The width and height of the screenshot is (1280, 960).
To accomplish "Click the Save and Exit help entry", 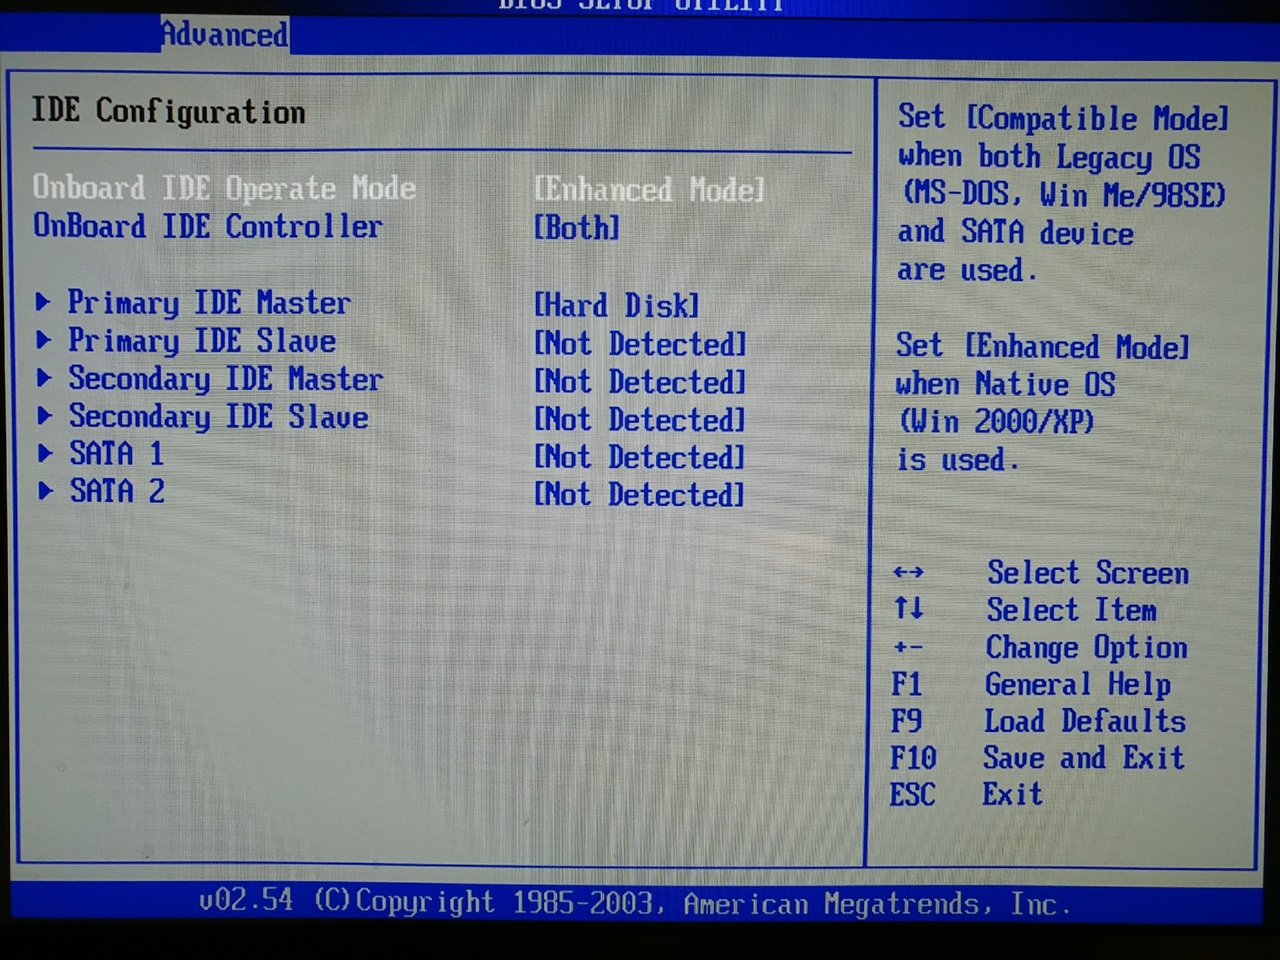I will point(1083,757).
